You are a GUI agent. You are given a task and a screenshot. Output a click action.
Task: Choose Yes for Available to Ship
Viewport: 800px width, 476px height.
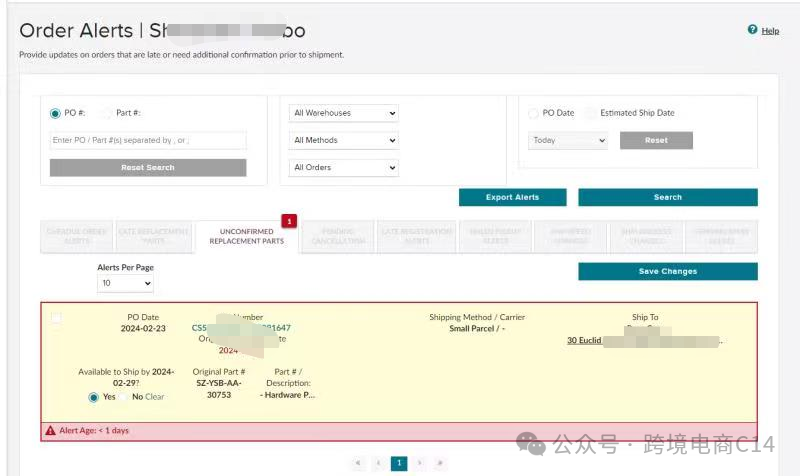click(x=93, y=397)
